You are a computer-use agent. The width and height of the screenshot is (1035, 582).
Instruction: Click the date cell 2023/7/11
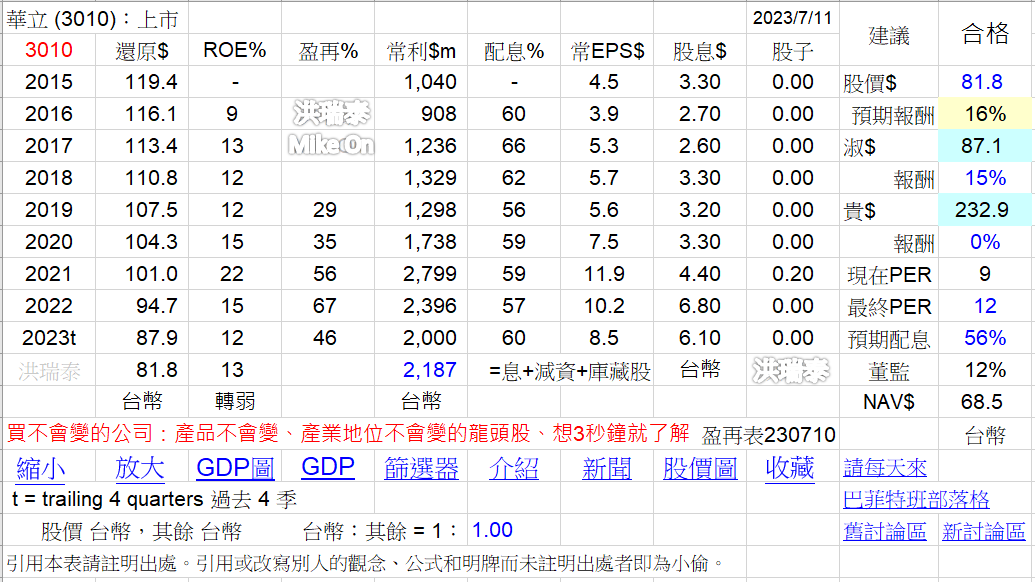click(792, 18)
